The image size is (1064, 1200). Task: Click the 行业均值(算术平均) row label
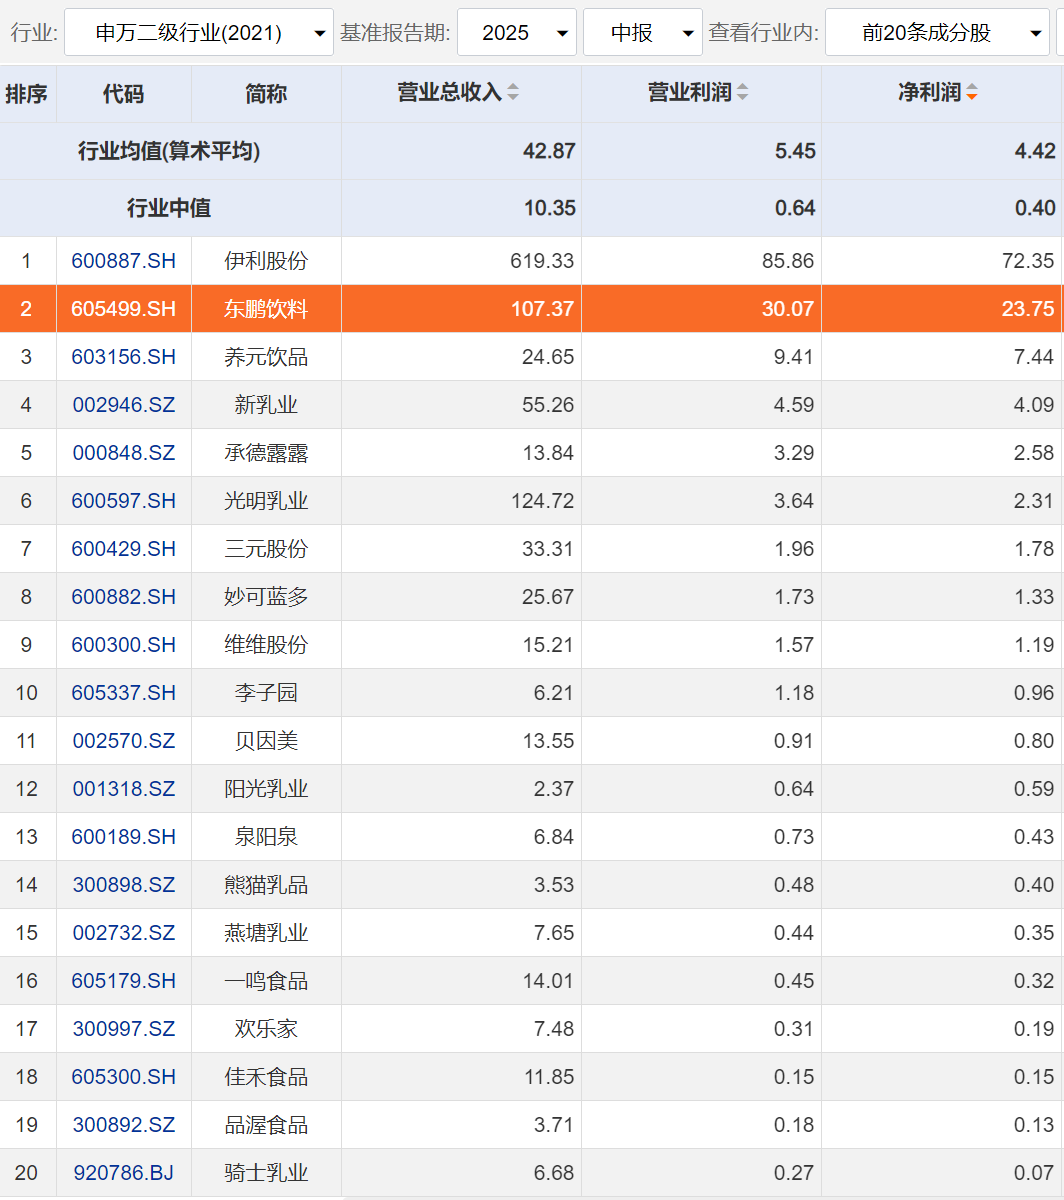(x=169, y=151)
